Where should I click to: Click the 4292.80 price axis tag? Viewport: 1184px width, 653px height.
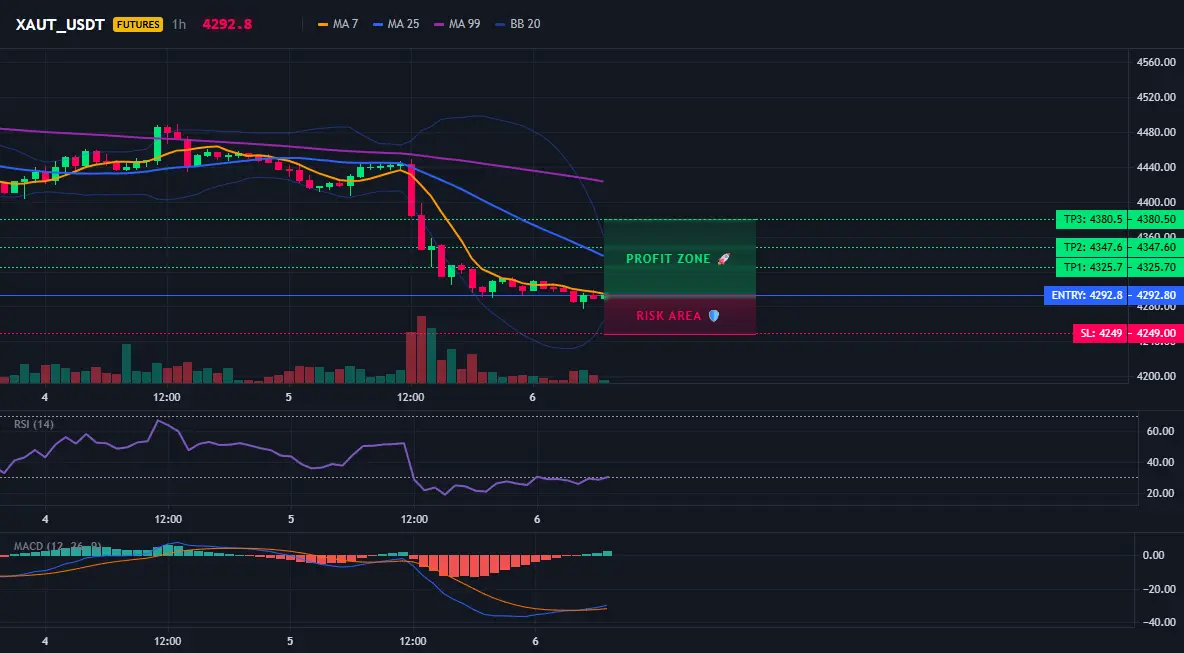pos(1155,296)
